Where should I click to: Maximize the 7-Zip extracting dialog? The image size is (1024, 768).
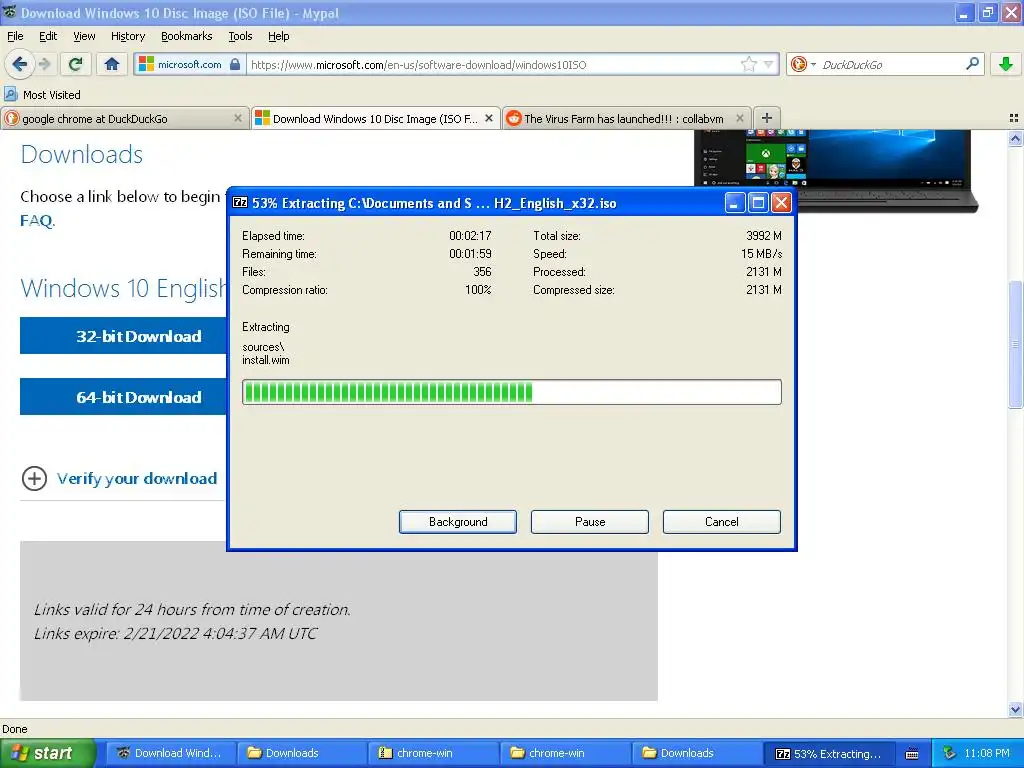coord(758,202)
